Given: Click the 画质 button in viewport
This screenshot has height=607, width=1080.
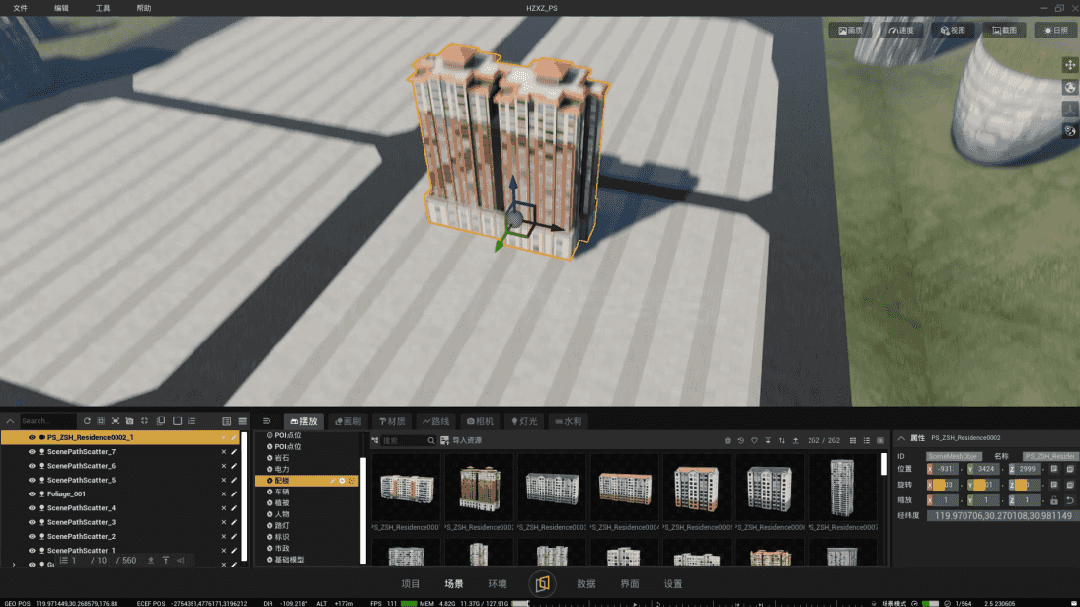Looking at the screenshot, I should click(850, 30).
